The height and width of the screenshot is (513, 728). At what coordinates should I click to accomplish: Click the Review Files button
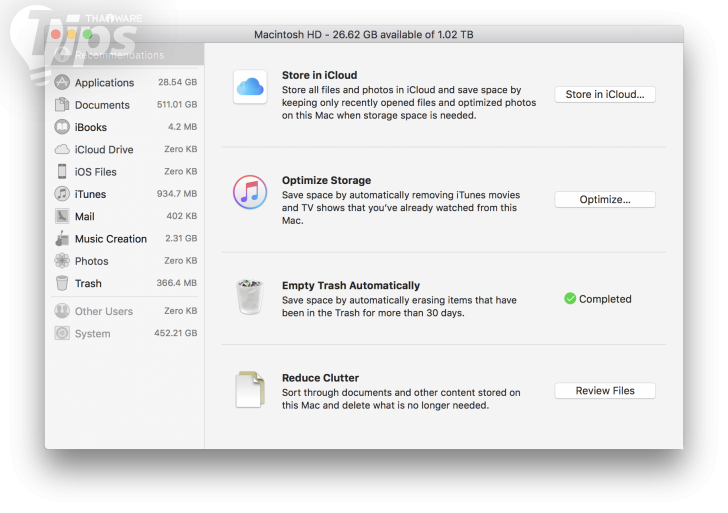[x=605, y=390]
